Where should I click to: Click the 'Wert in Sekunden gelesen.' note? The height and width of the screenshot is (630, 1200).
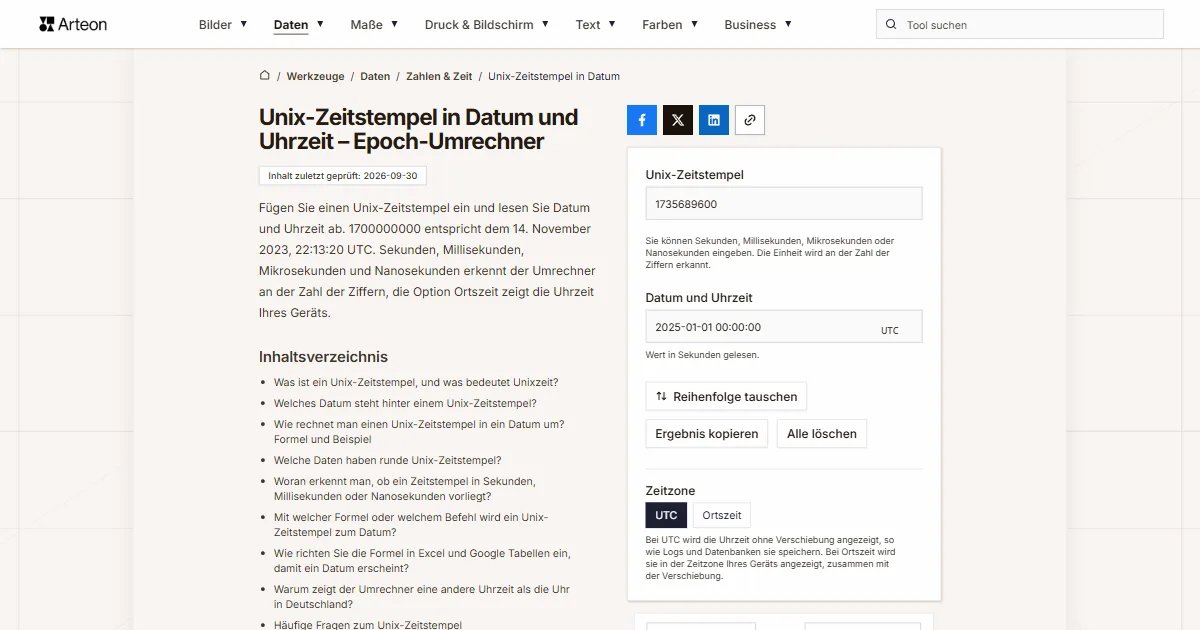[702, 355]
